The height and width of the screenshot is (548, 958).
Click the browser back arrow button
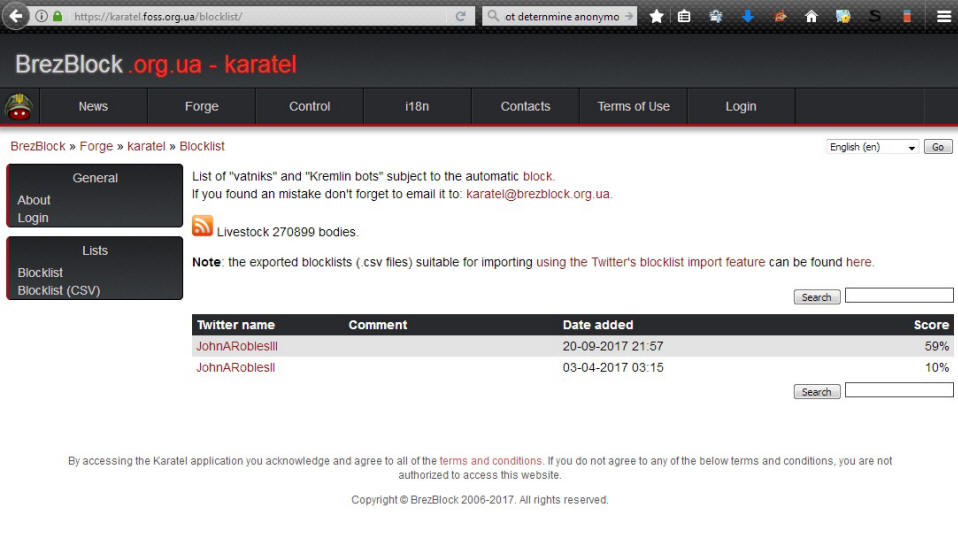(16, 16)
